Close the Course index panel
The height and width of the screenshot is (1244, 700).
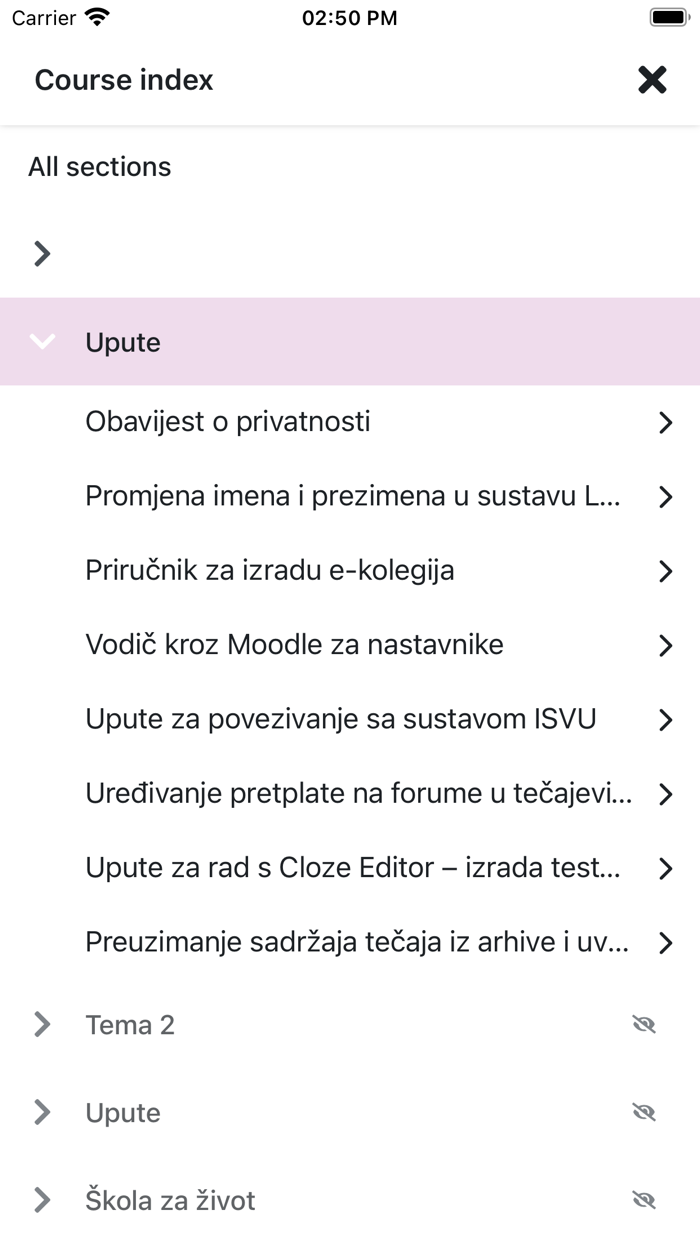coord(651,80)
